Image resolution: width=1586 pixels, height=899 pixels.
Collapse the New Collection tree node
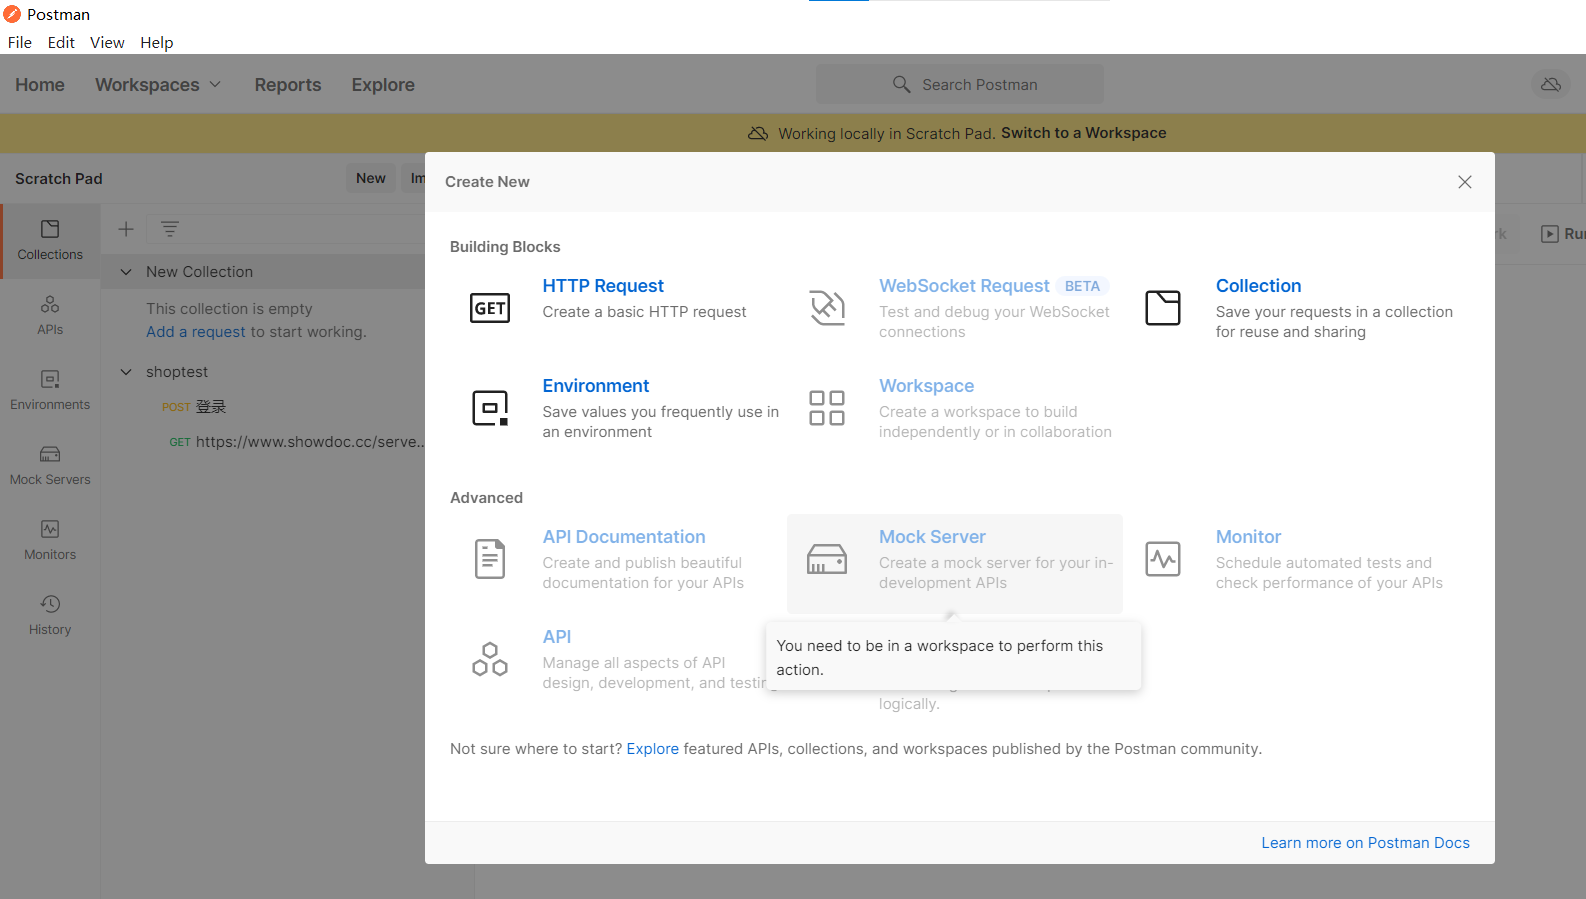coord(126,272)
